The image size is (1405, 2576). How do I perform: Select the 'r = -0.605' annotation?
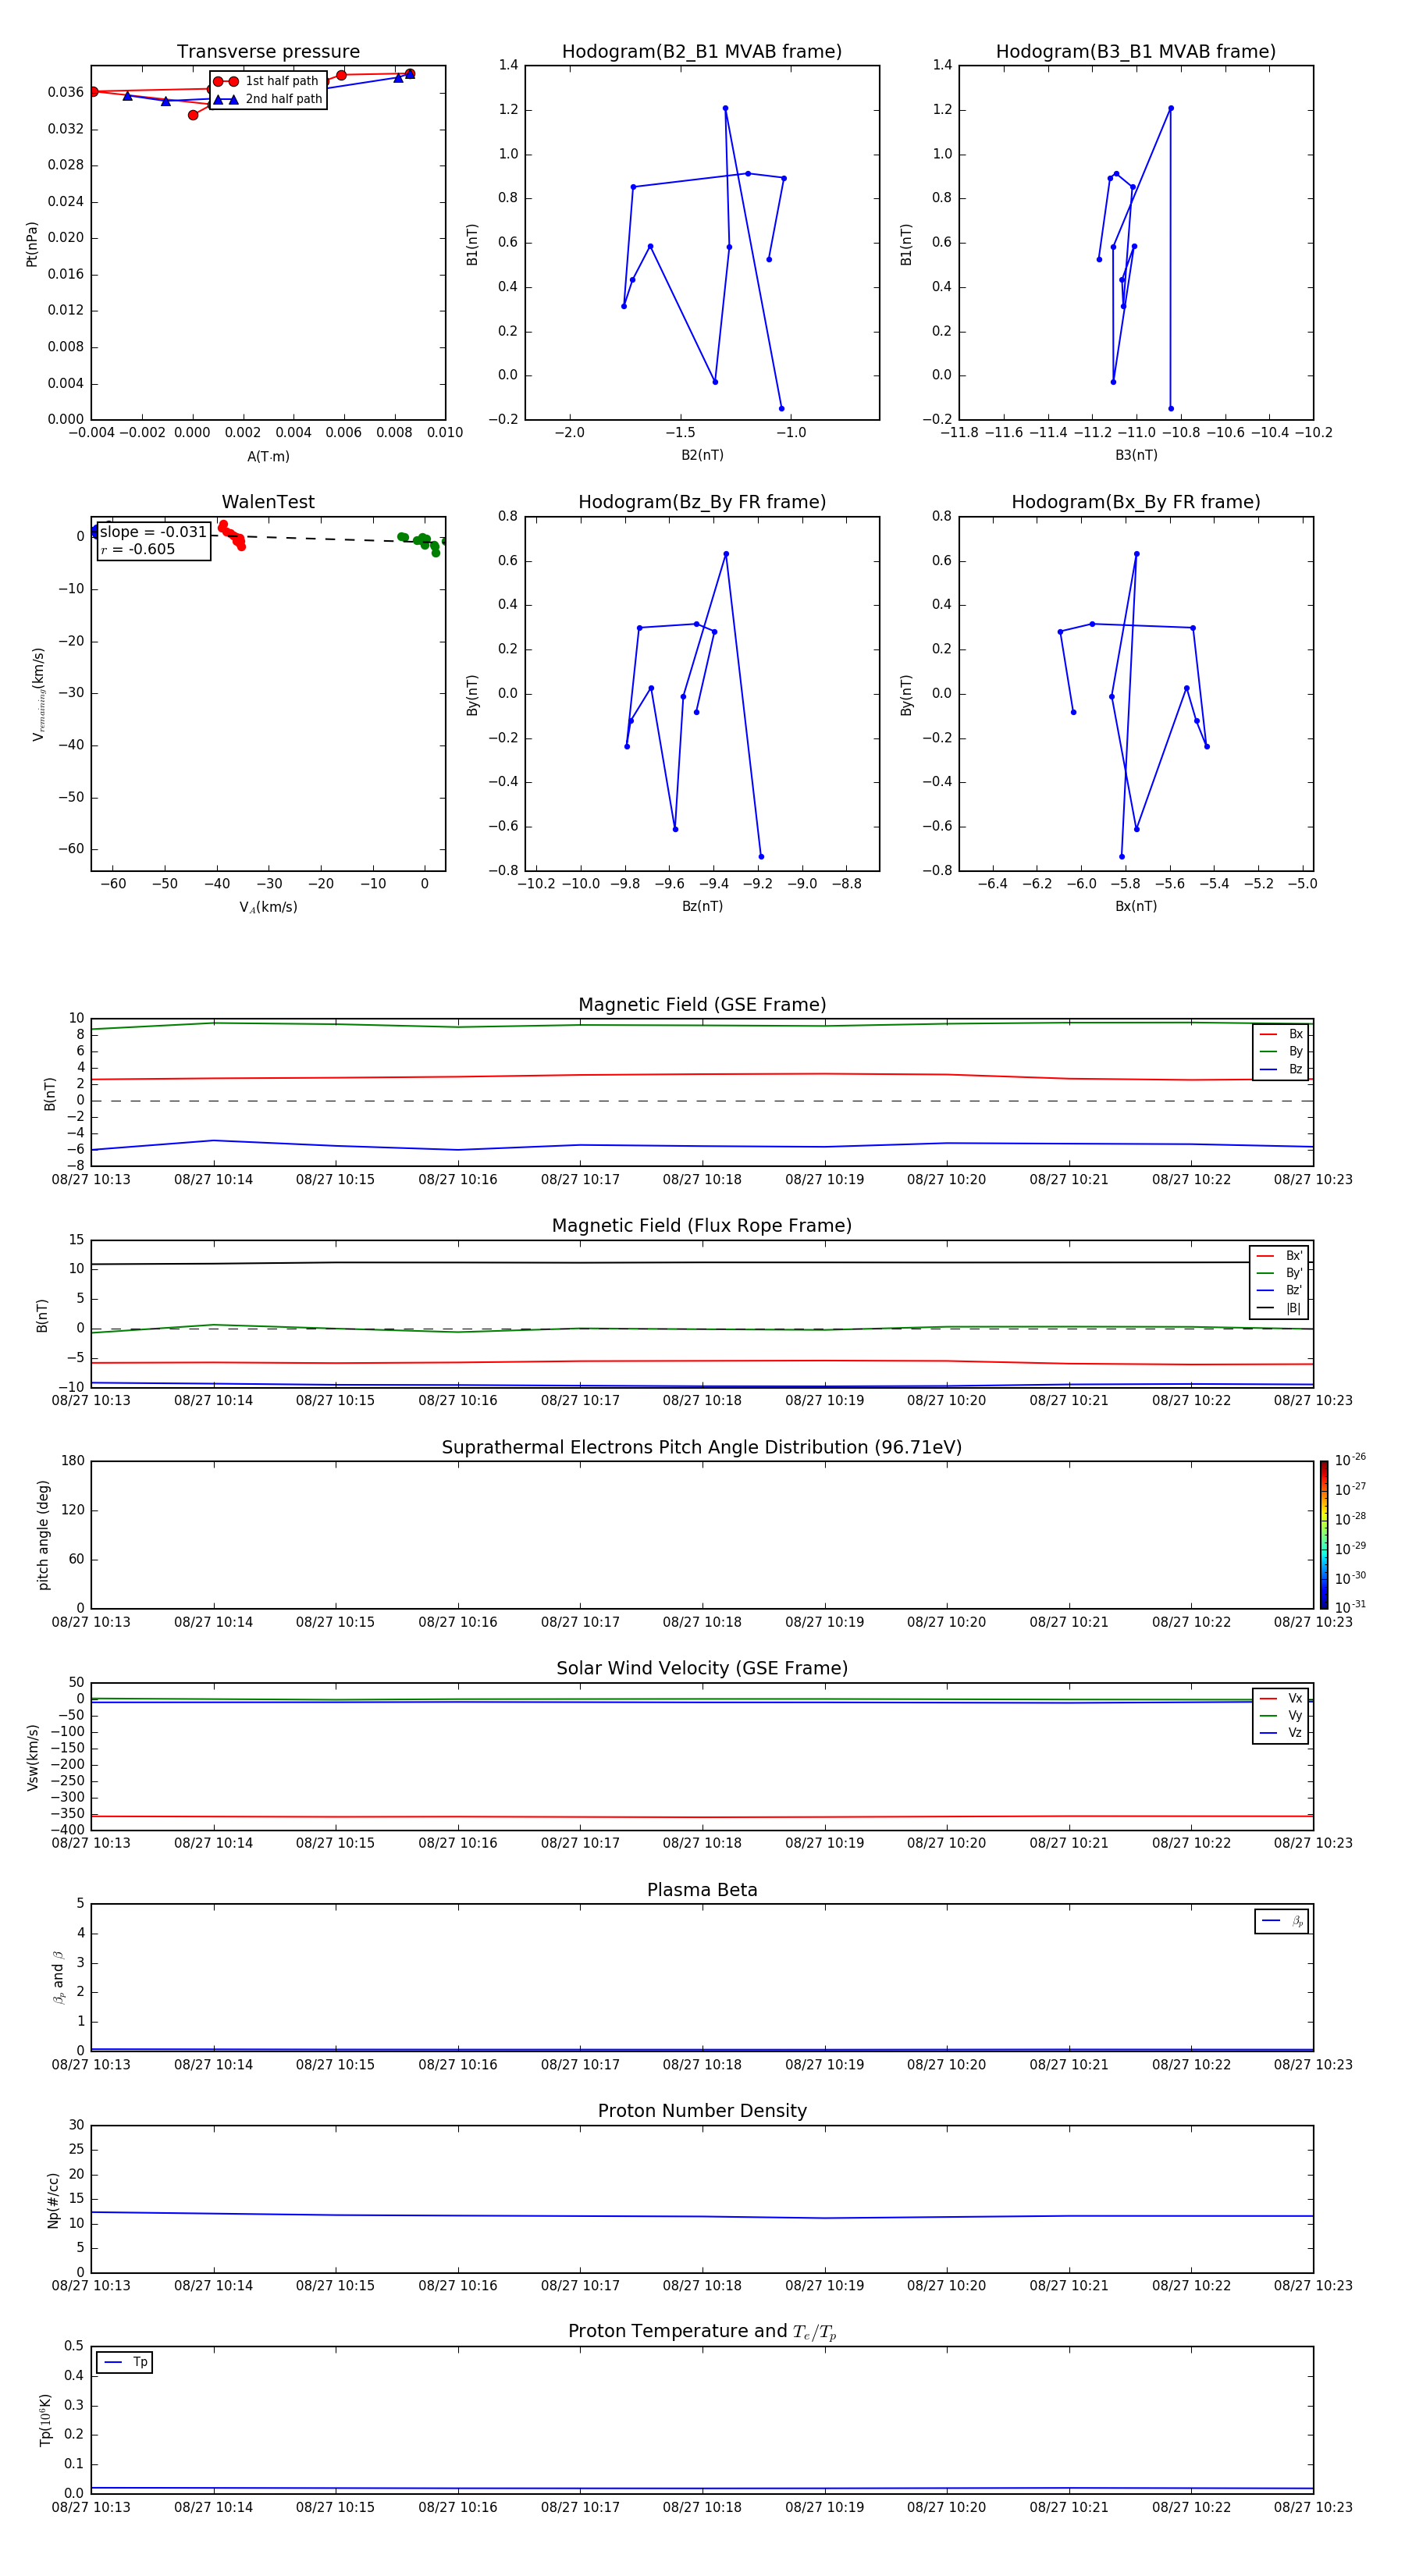138,549
